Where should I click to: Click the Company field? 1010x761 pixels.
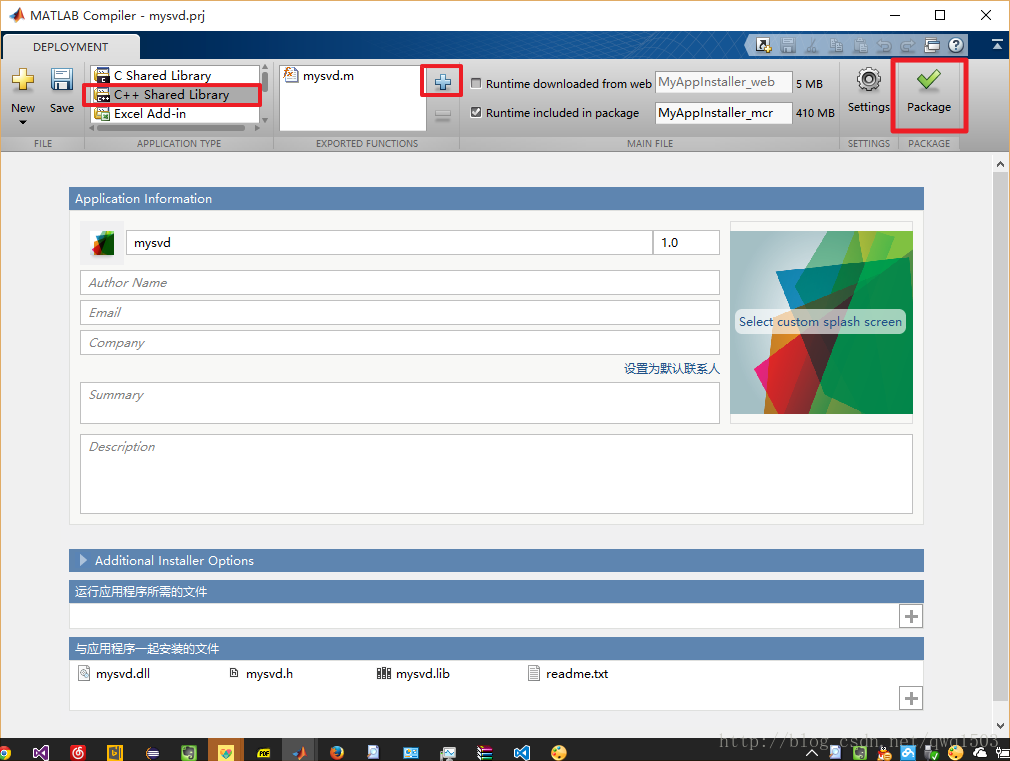[x=399, y=343]
